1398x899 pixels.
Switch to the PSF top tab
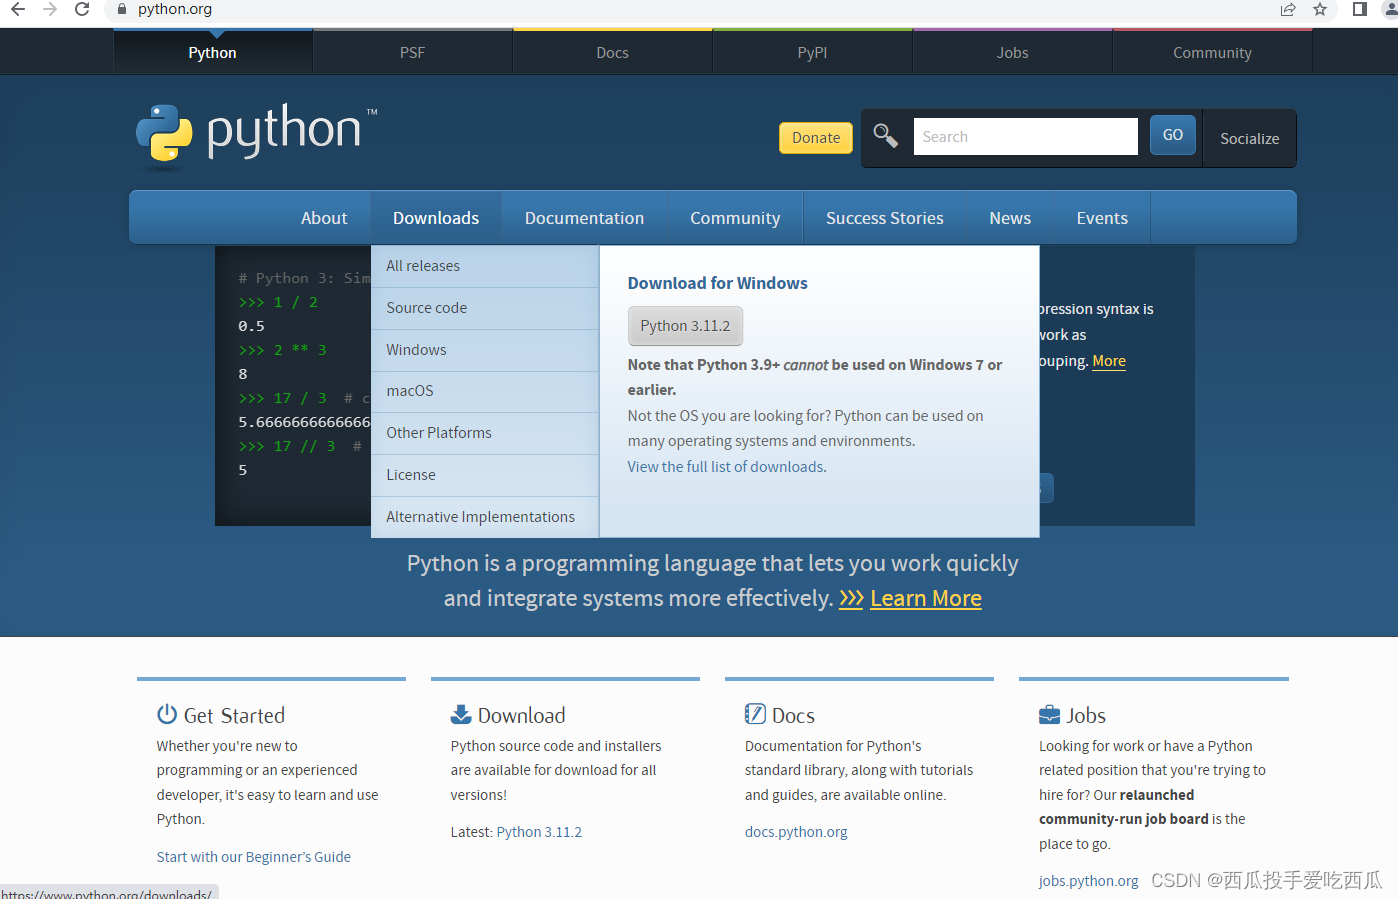[413, 52]
